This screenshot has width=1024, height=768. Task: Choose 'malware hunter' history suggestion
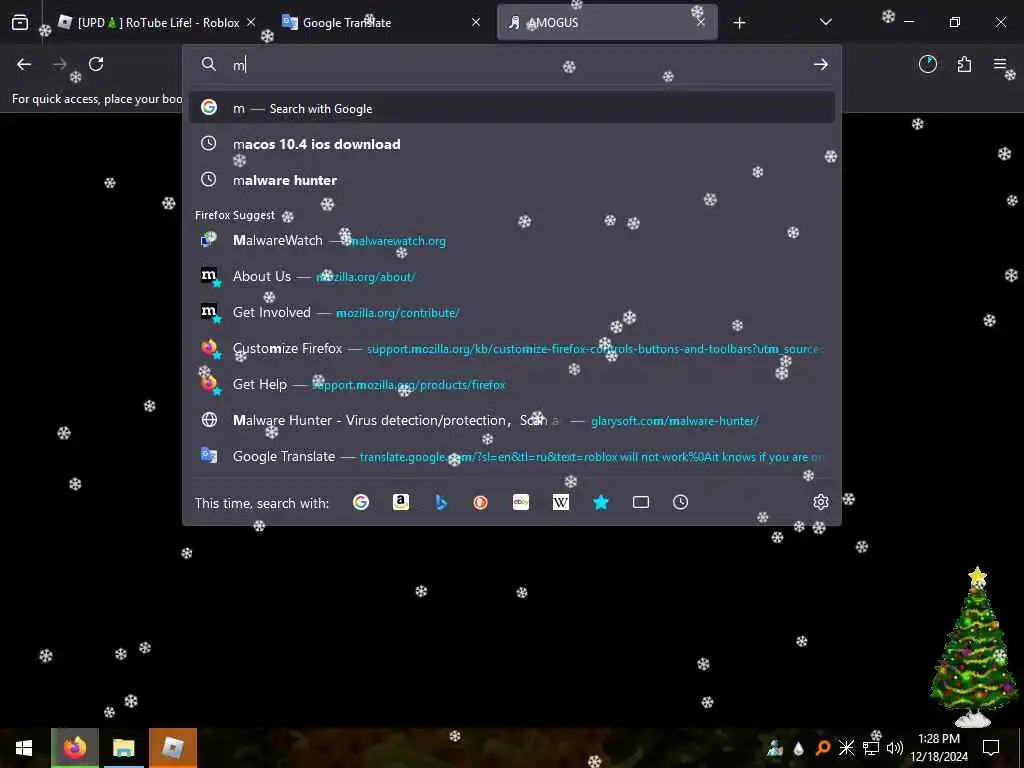click(x=512, y=180)
